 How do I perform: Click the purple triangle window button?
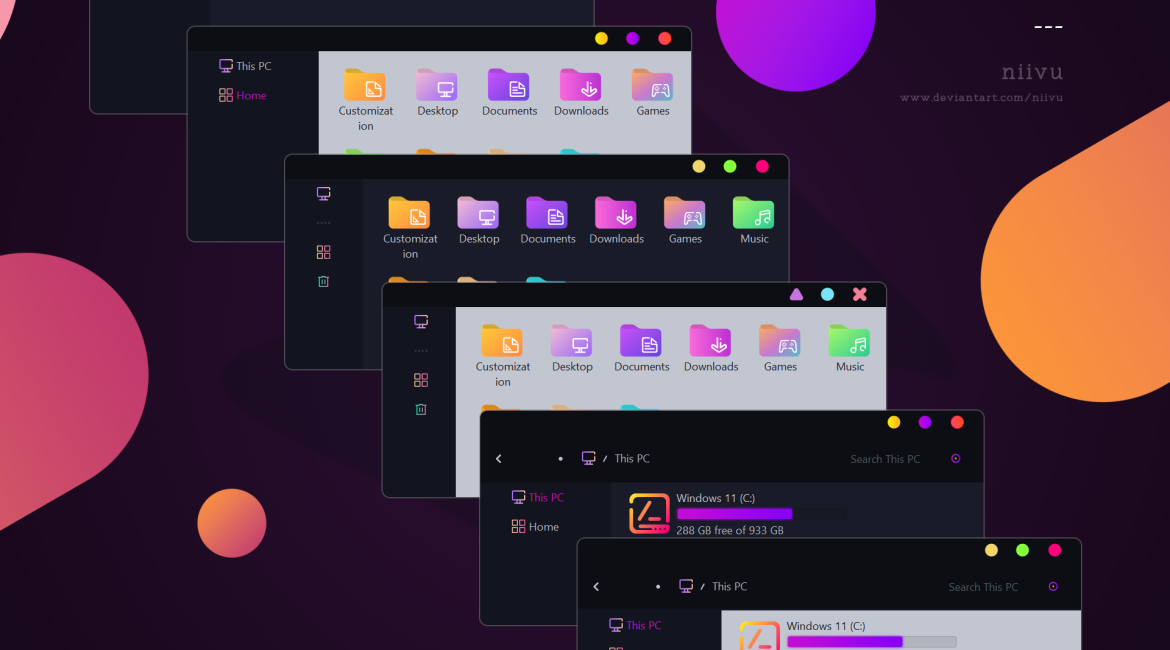tap(796, 294)
